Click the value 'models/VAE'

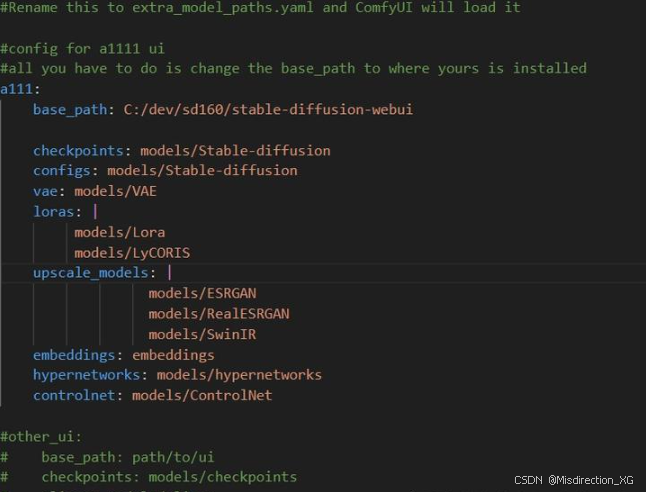[115, 191]
